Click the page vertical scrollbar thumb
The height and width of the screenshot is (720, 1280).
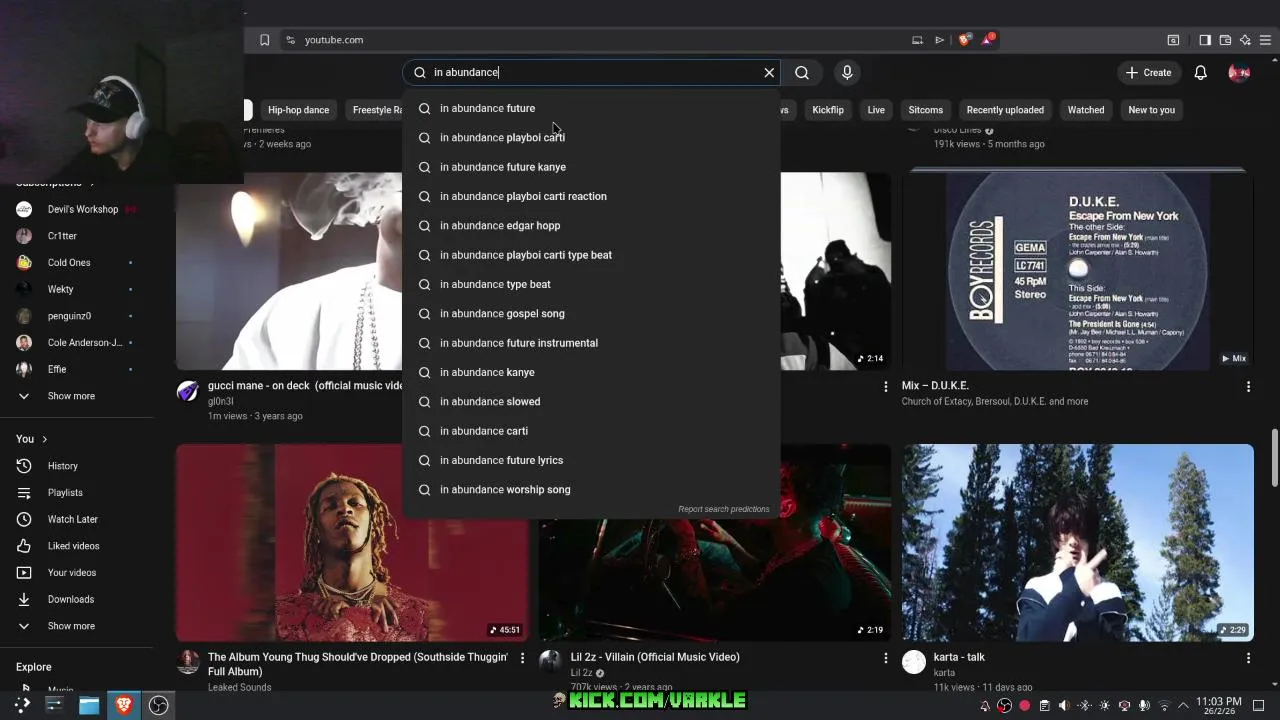click(x=1274, y=457)
